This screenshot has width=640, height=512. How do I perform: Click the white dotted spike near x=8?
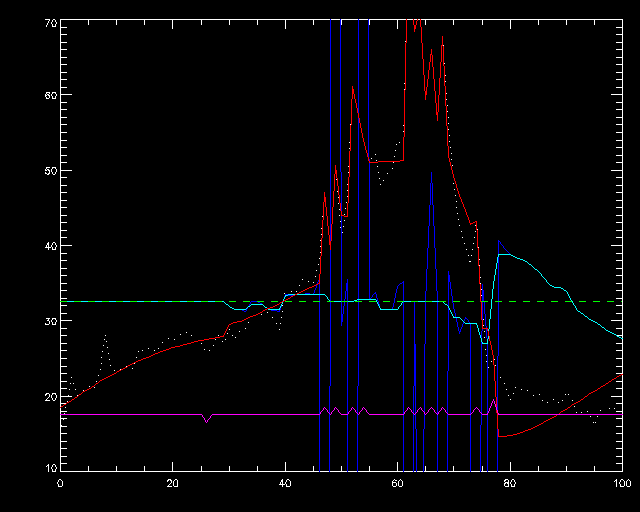click(x=105, y=336)
